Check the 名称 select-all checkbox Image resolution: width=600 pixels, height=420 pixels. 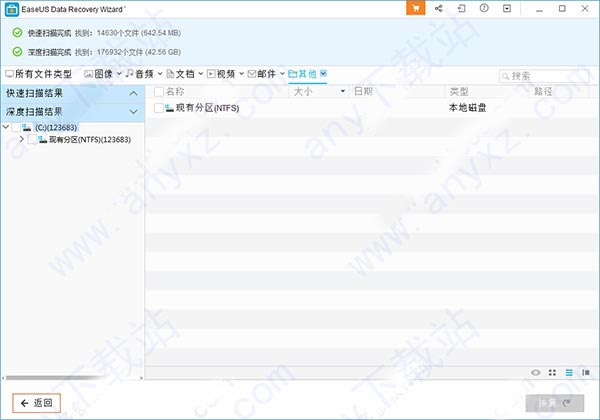pyautogui.click(x=158, y=92)
